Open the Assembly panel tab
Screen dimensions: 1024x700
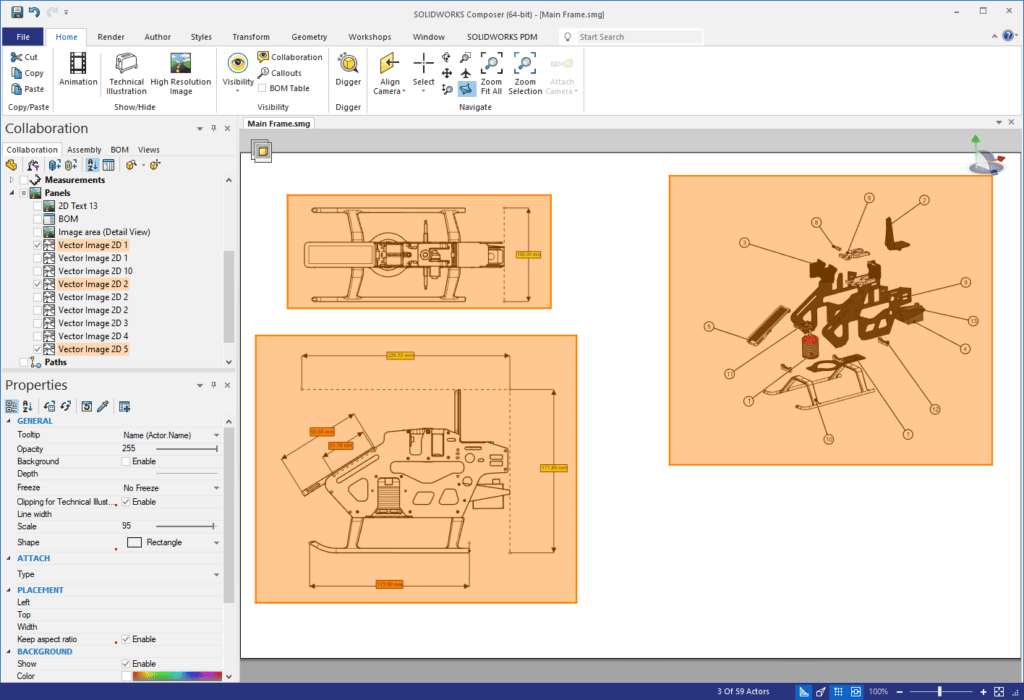click(x=84, y=150)
